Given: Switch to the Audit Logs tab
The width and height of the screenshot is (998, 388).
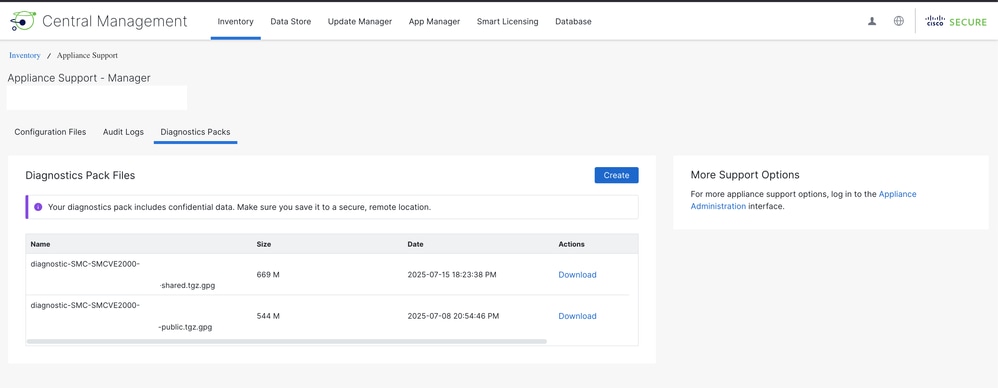Looking at the screenshot, I should (x=123, y=132).
